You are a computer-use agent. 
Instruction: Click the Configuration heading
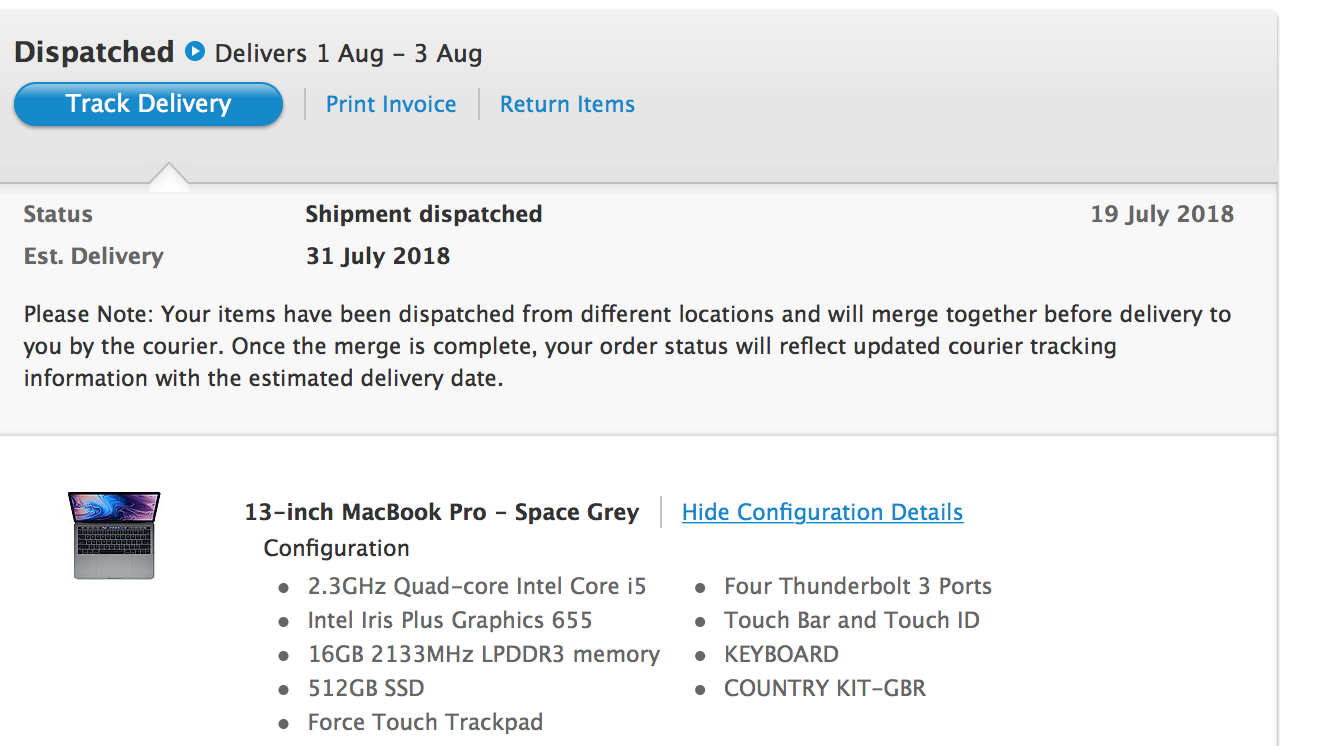(336, 548)
